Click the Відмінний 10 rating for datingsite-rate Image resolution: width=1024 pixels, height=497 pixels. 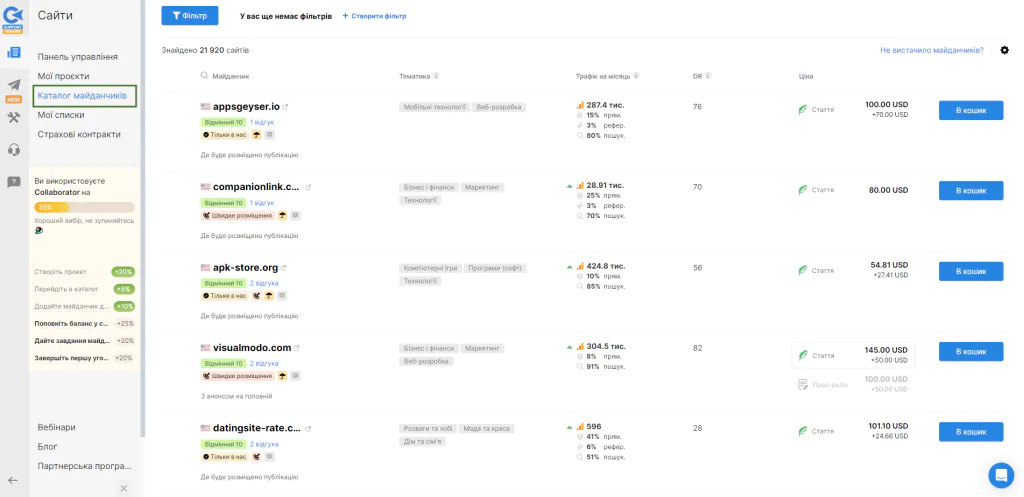(223, 444)
